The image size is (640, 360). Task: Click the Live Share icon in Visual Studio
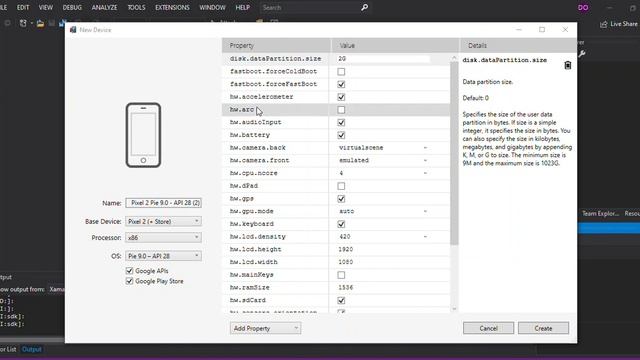click(x=603, y=24)
